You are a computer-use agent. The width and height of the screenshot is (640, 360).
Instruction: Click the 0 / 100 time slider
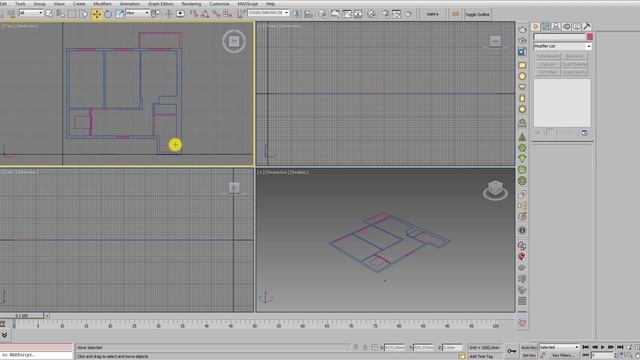[x=22, y=316]
